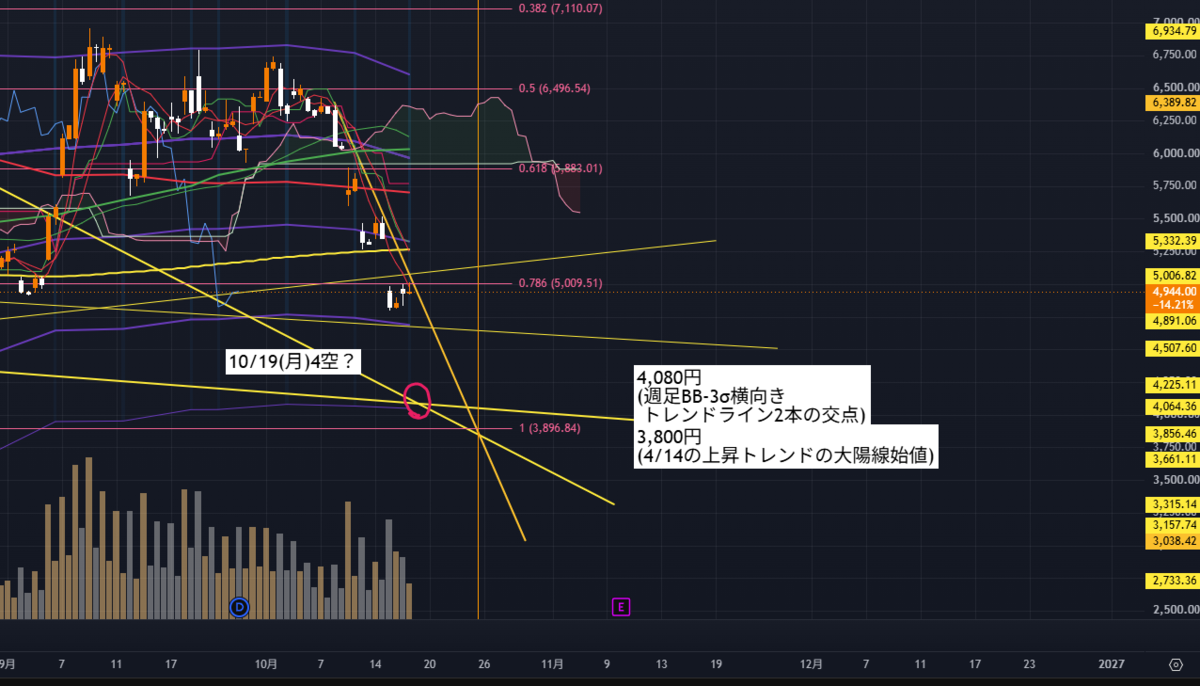Click the 3,038.42 price axis label
Image resolution: width=1200 pixels, height=686 pixels.
(x=1174, y=540)
